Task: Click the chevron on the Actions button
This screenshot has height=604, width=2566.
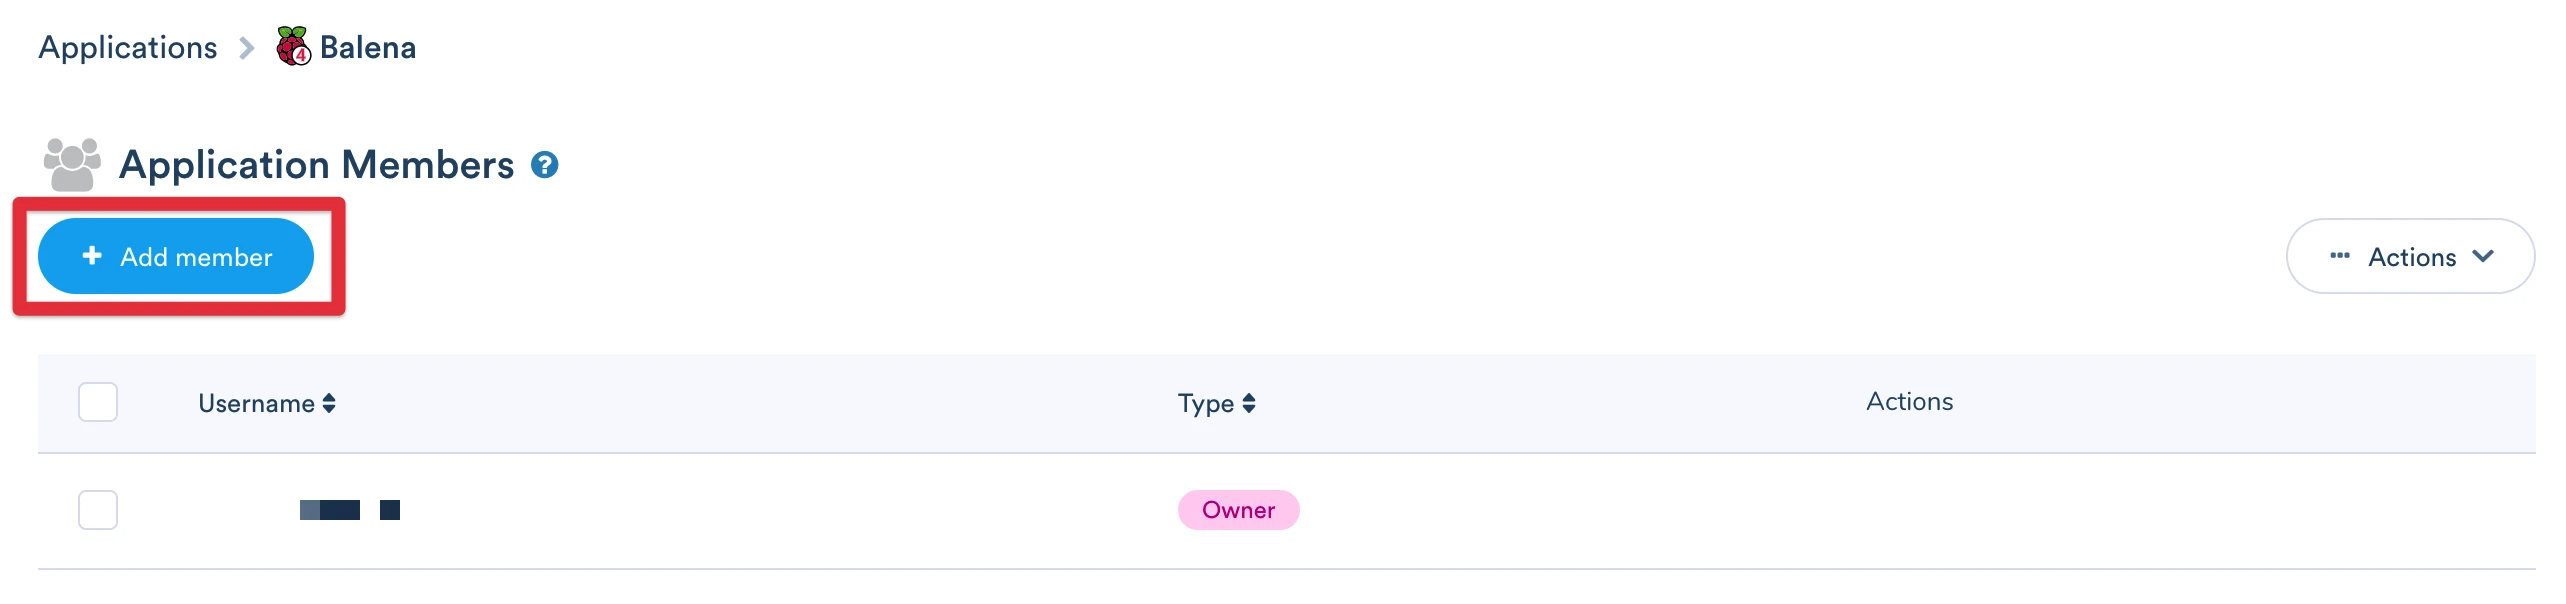Action: tap(2481, 256)
